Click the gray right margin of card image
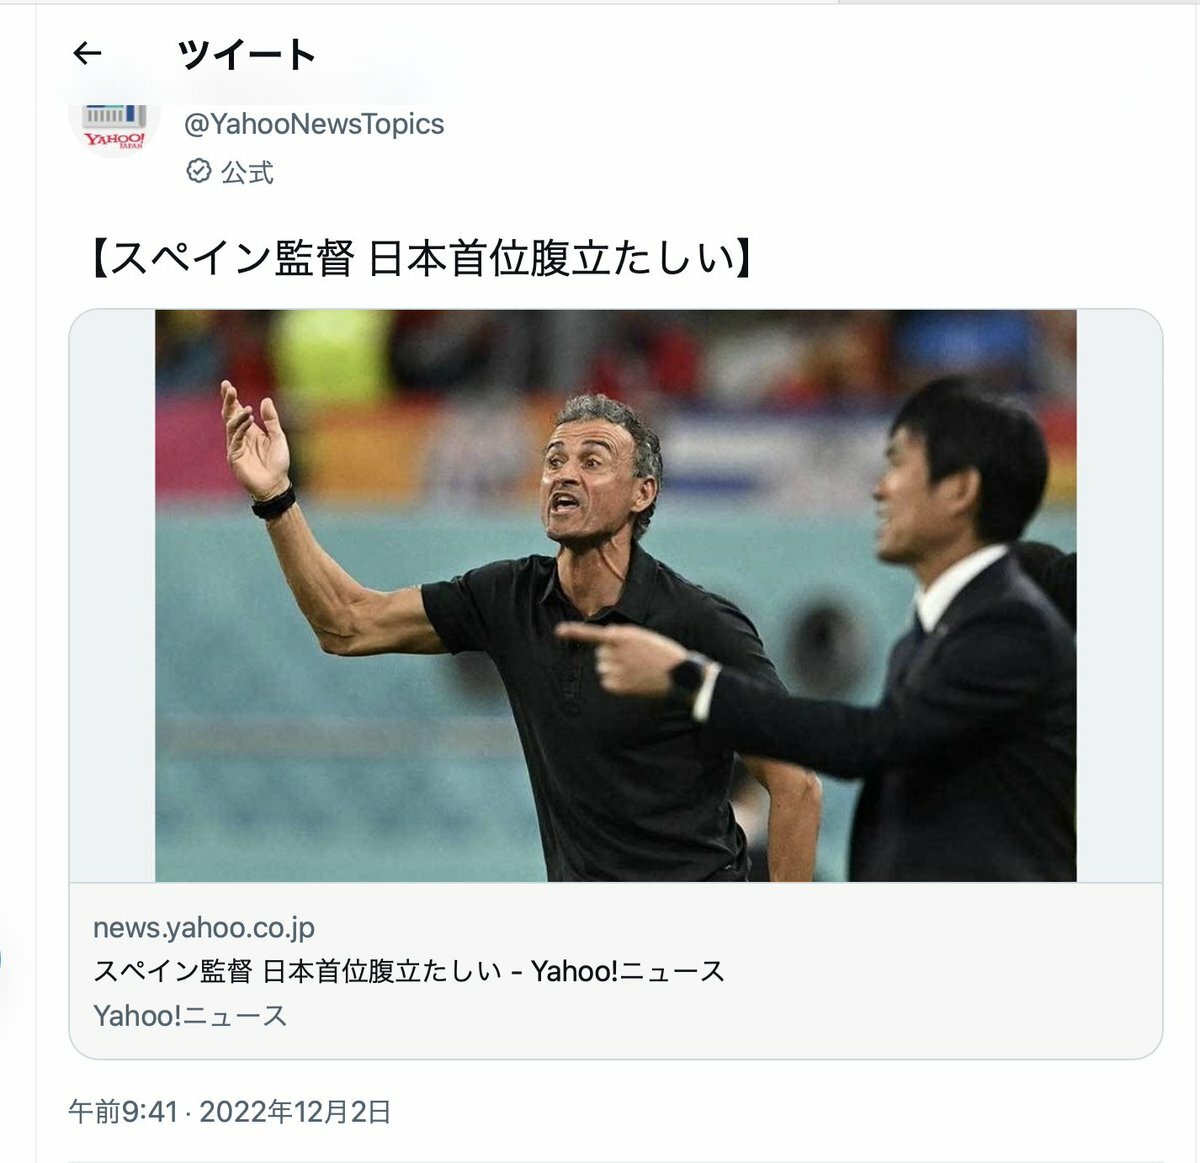This screenshot has height=1163, width=1200. 1119,596
